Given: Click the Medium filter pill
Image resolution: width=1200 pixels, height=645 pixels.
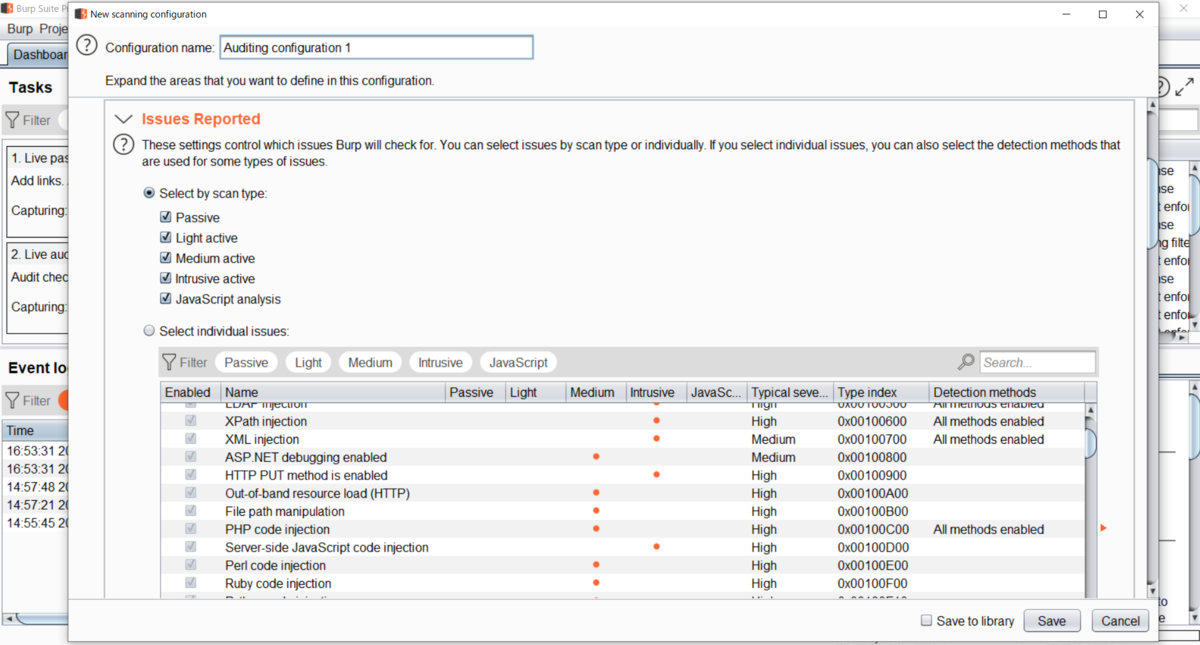Looking at the screenshot, I should [370, 362].
